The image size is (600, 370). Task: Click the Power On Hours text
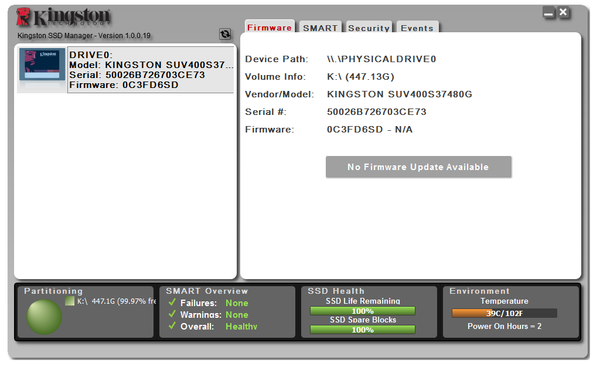[x=504, y=326]
